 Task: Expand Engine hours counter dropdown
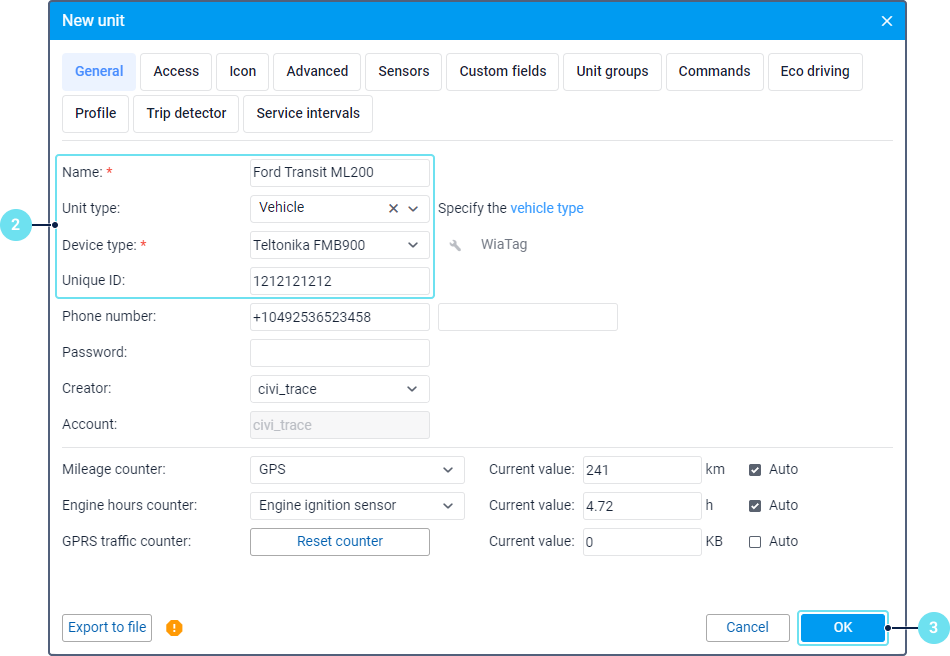point(448,506)
